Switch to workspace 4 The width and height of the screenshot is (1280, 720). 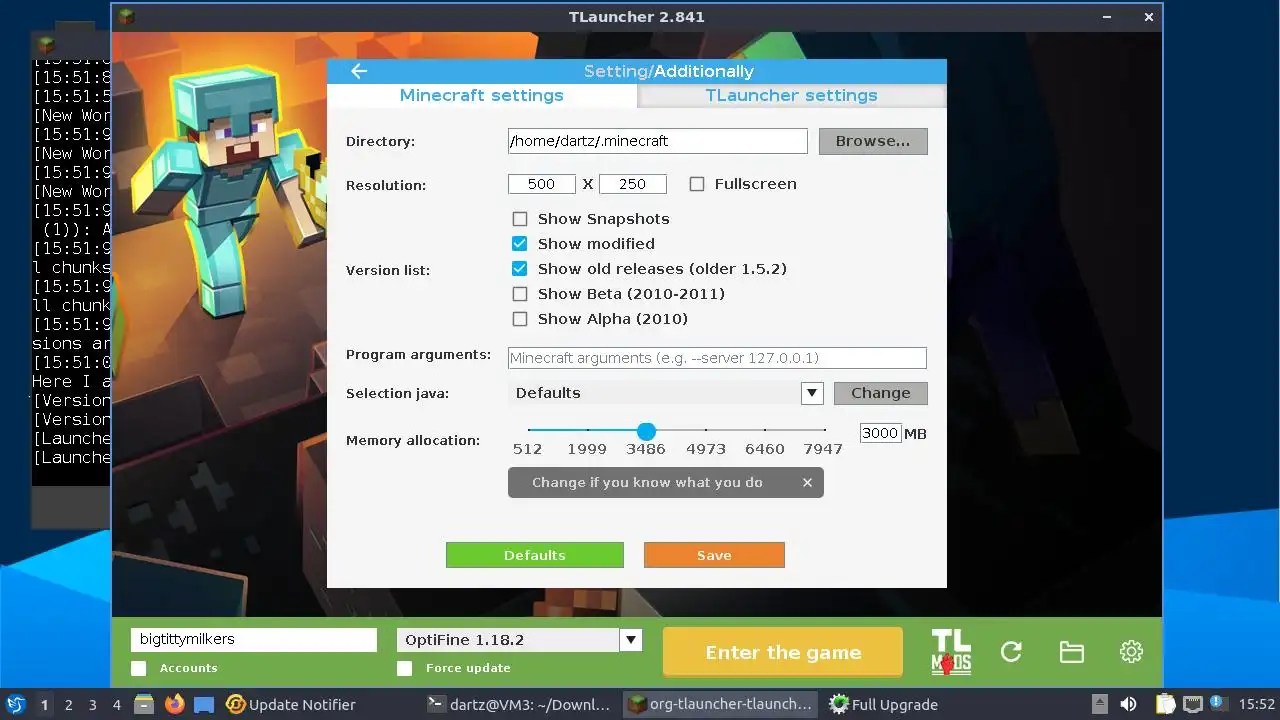tap(116, 704)
